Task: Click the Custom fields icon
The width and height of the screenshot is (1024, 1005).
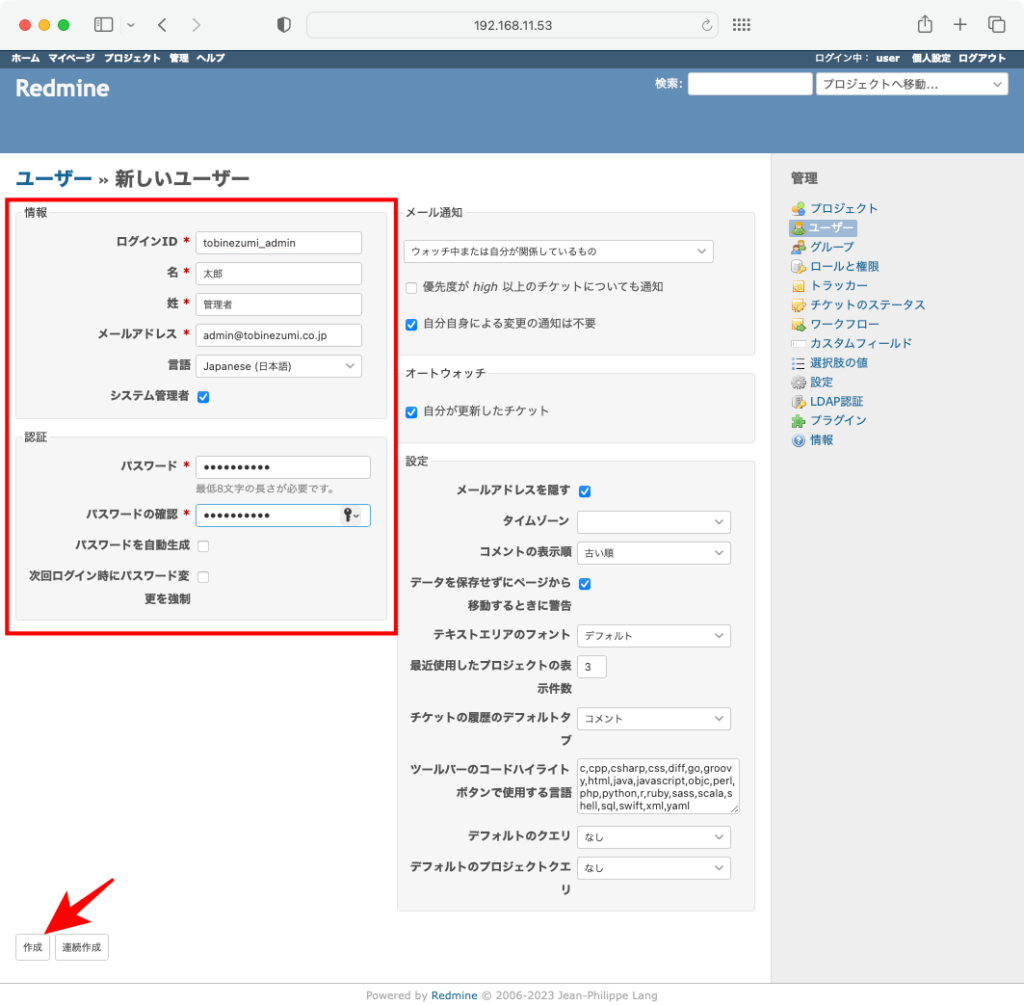Action: point(798,343)
